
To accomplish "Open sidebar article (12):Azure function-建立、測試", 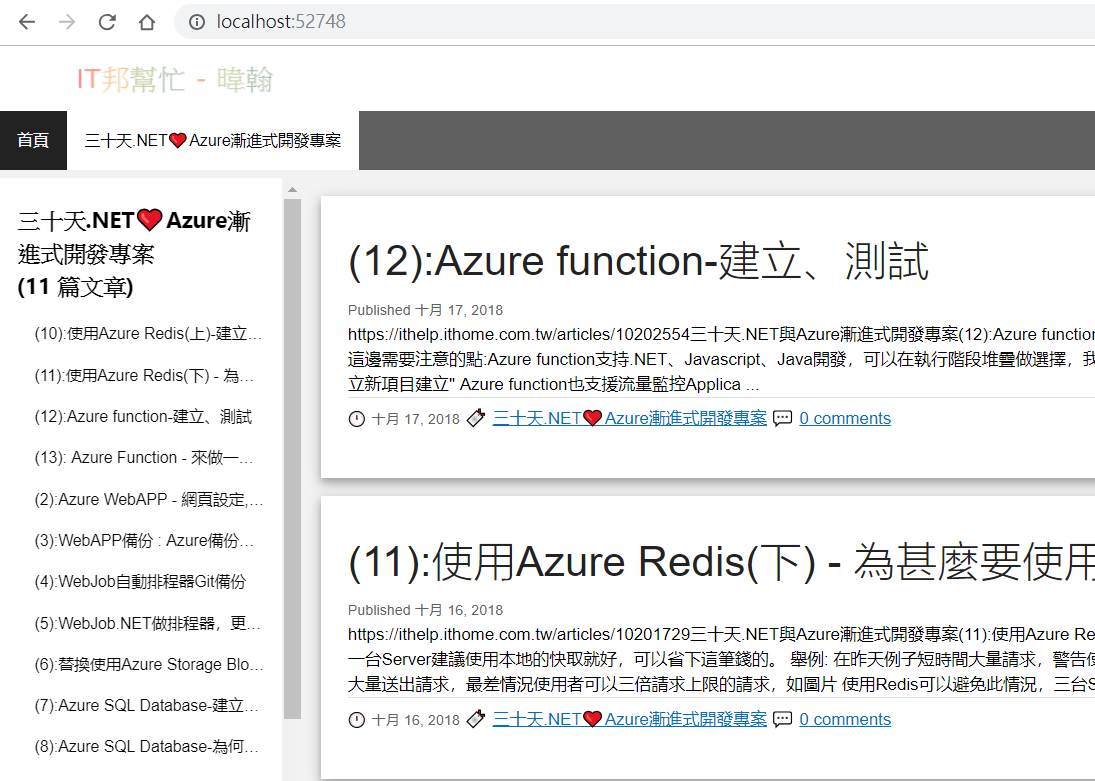I will pos(143,417).
